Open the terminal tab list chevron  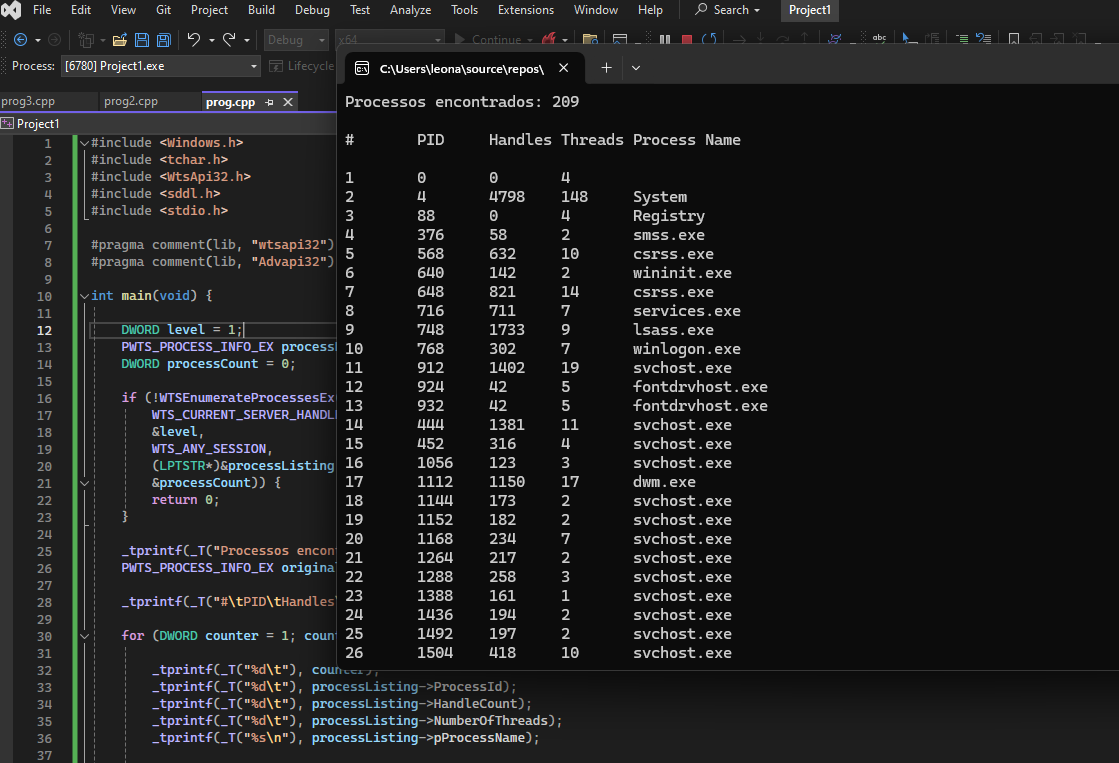[636, 68]
